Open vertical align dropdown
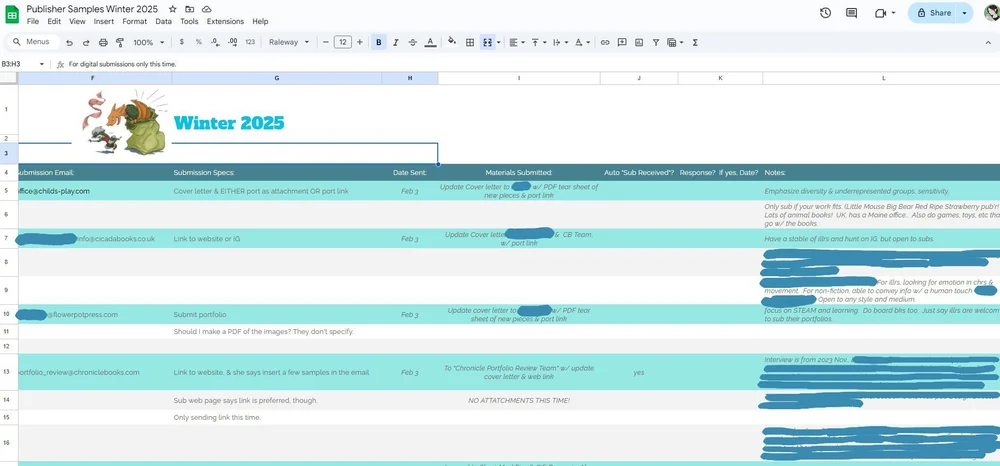Image resolution: width=1000 pixels, height=466 pixels. click(x=539, y=42)
